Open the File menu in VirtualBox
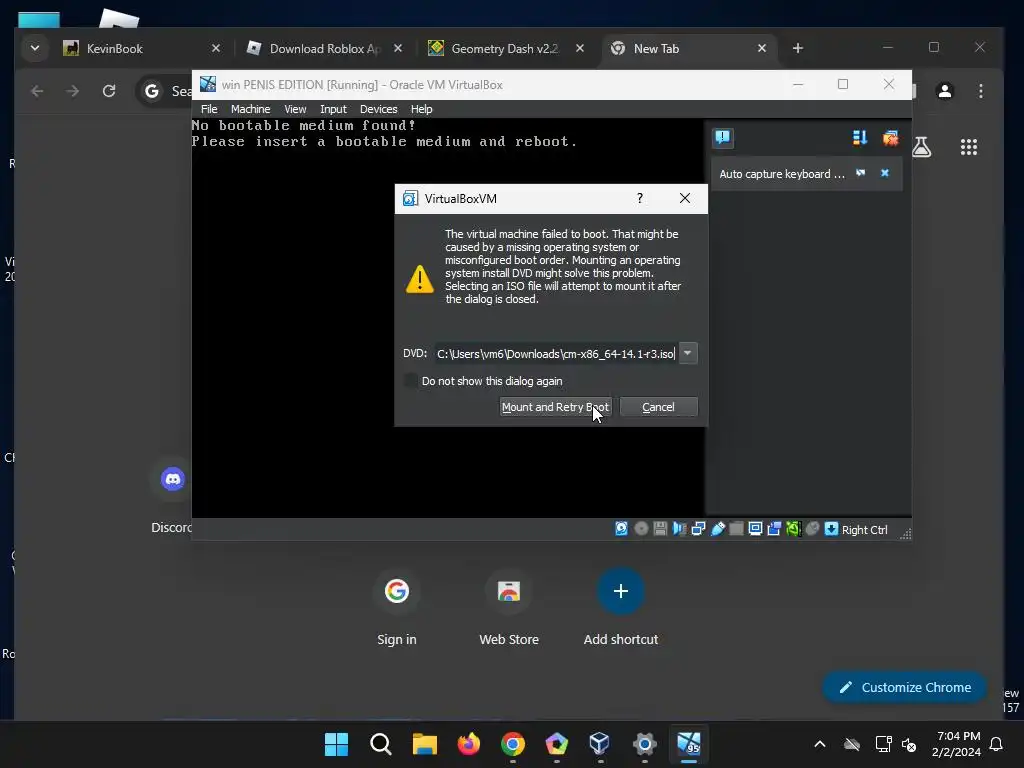The image size is (1024, 768). click(x=209, y=109)
